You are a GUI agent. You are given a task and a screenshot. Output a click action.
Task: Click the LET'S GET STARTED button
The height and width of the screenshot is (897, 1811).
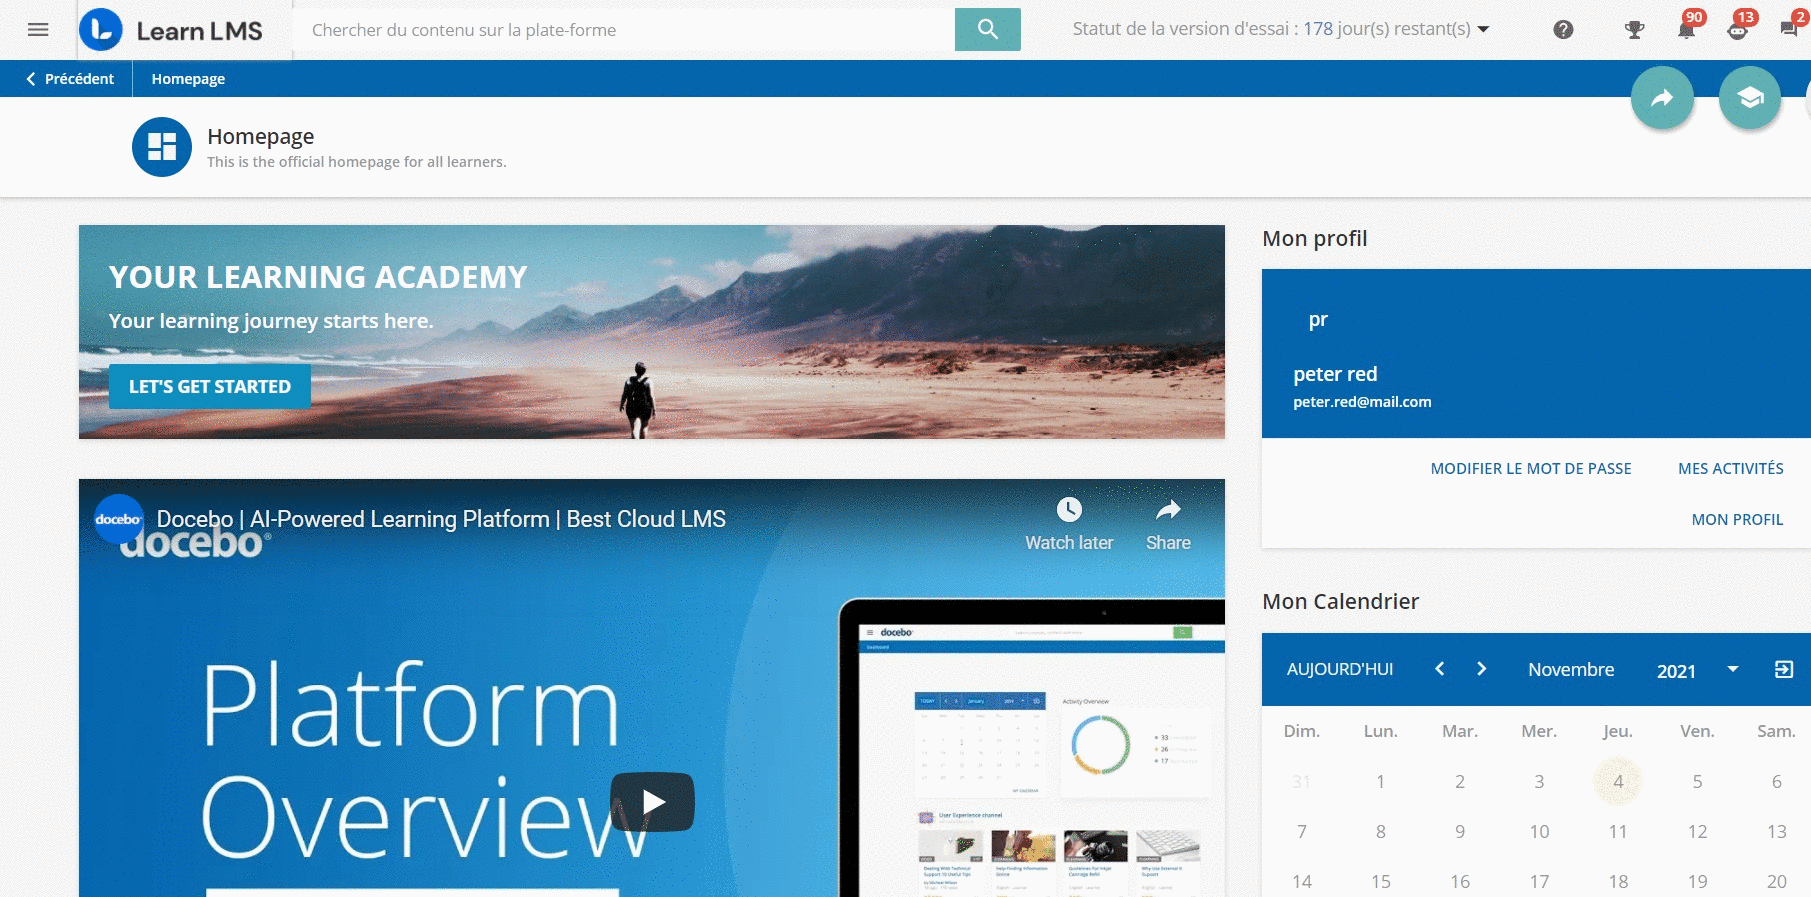210,387
